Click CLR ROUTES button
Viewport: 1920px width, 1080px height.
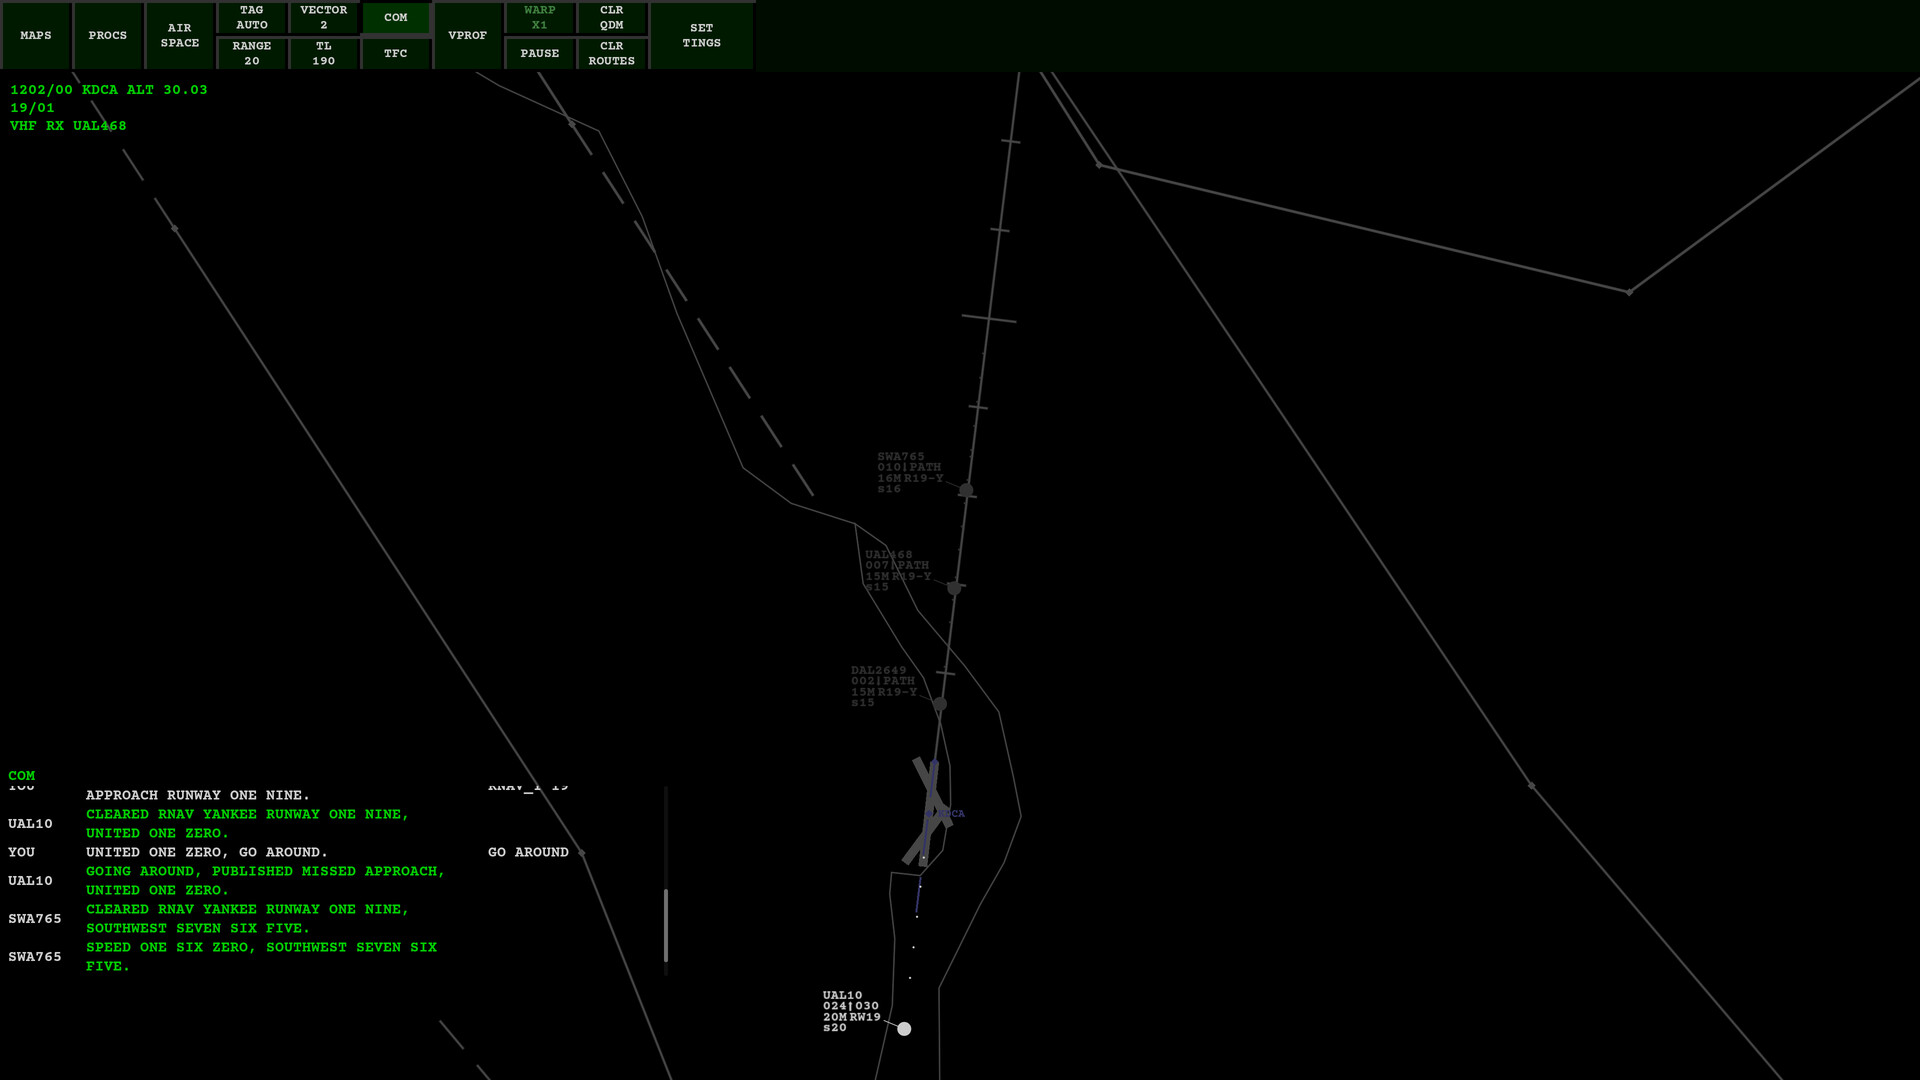(612, 53)
